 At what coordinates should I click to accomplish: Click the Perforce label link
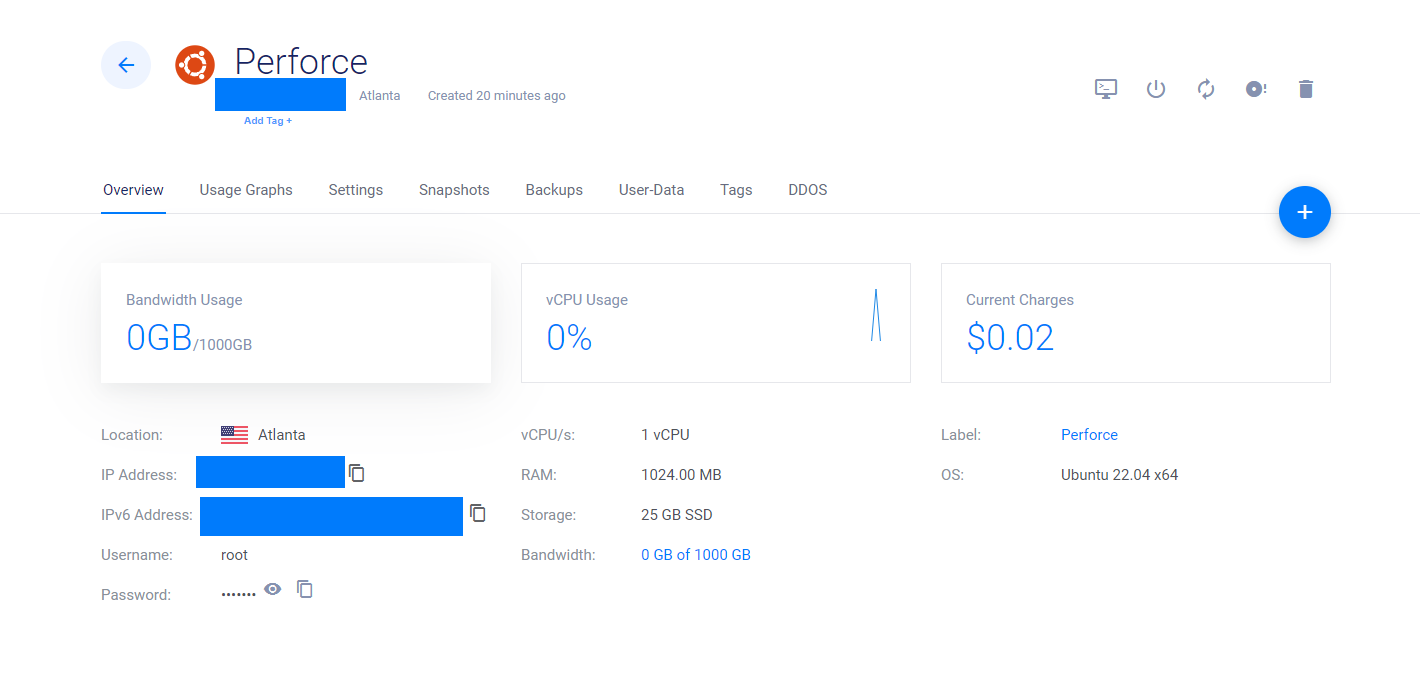tap(1089, 435)
